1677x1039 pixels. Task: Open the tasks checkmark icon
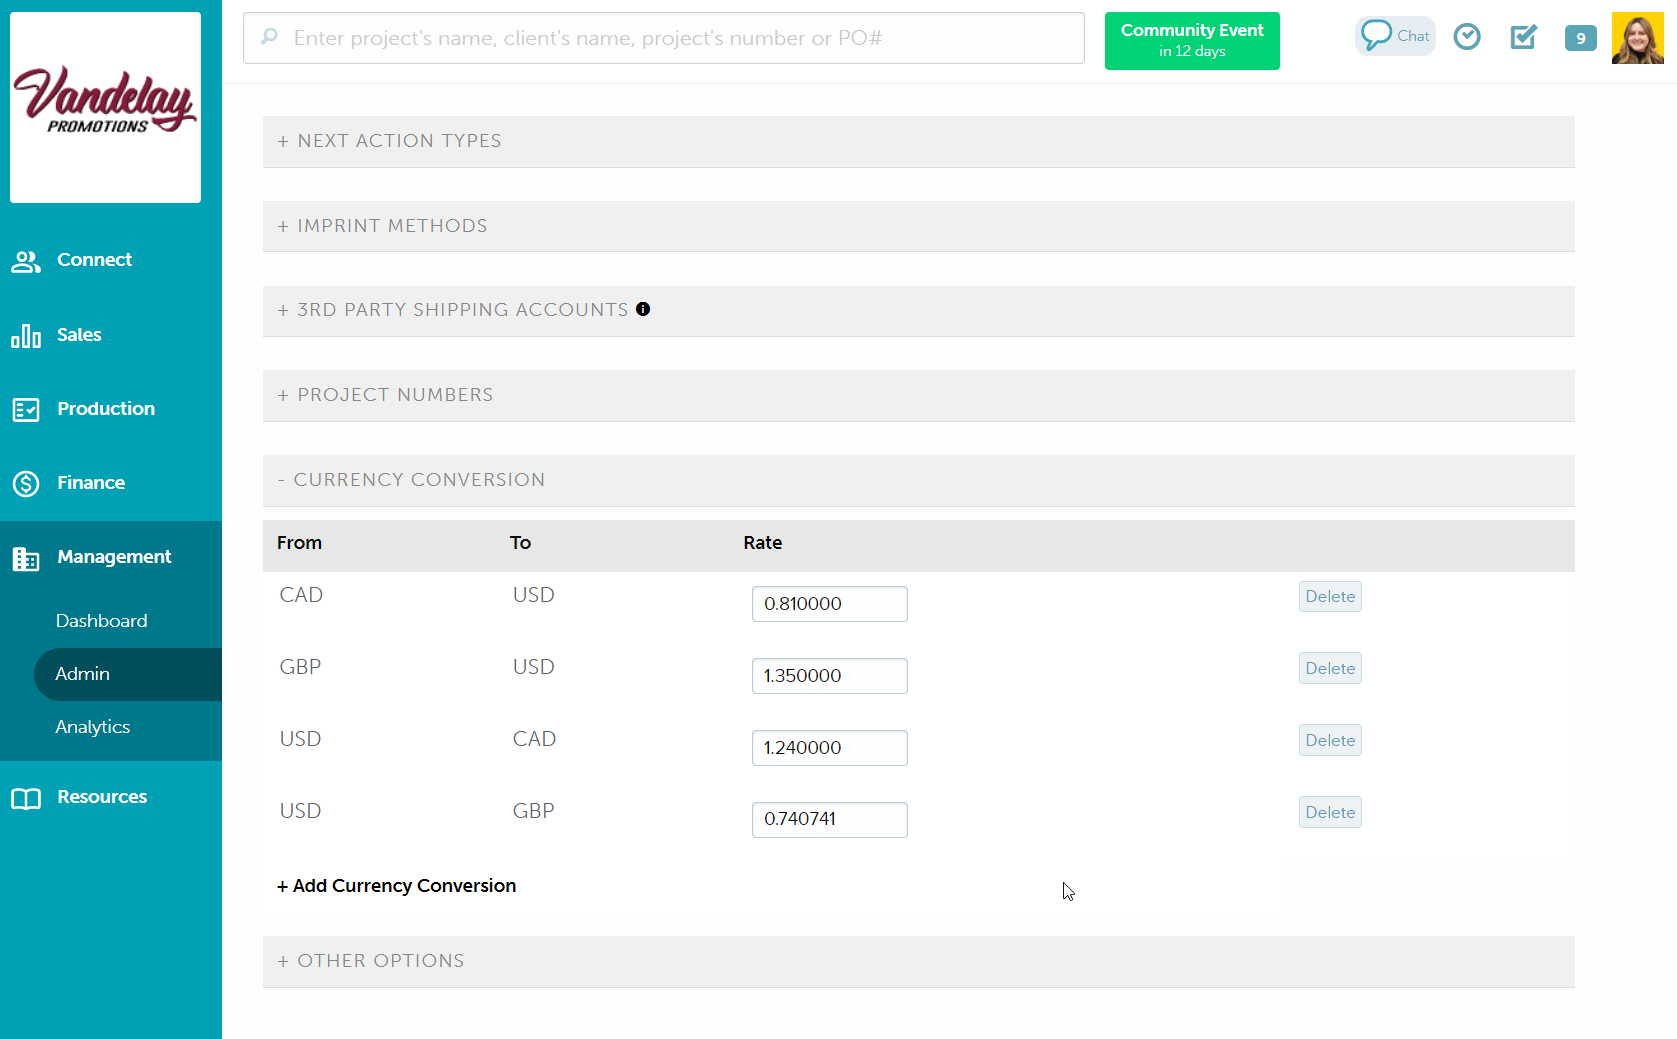[1523, 37]
